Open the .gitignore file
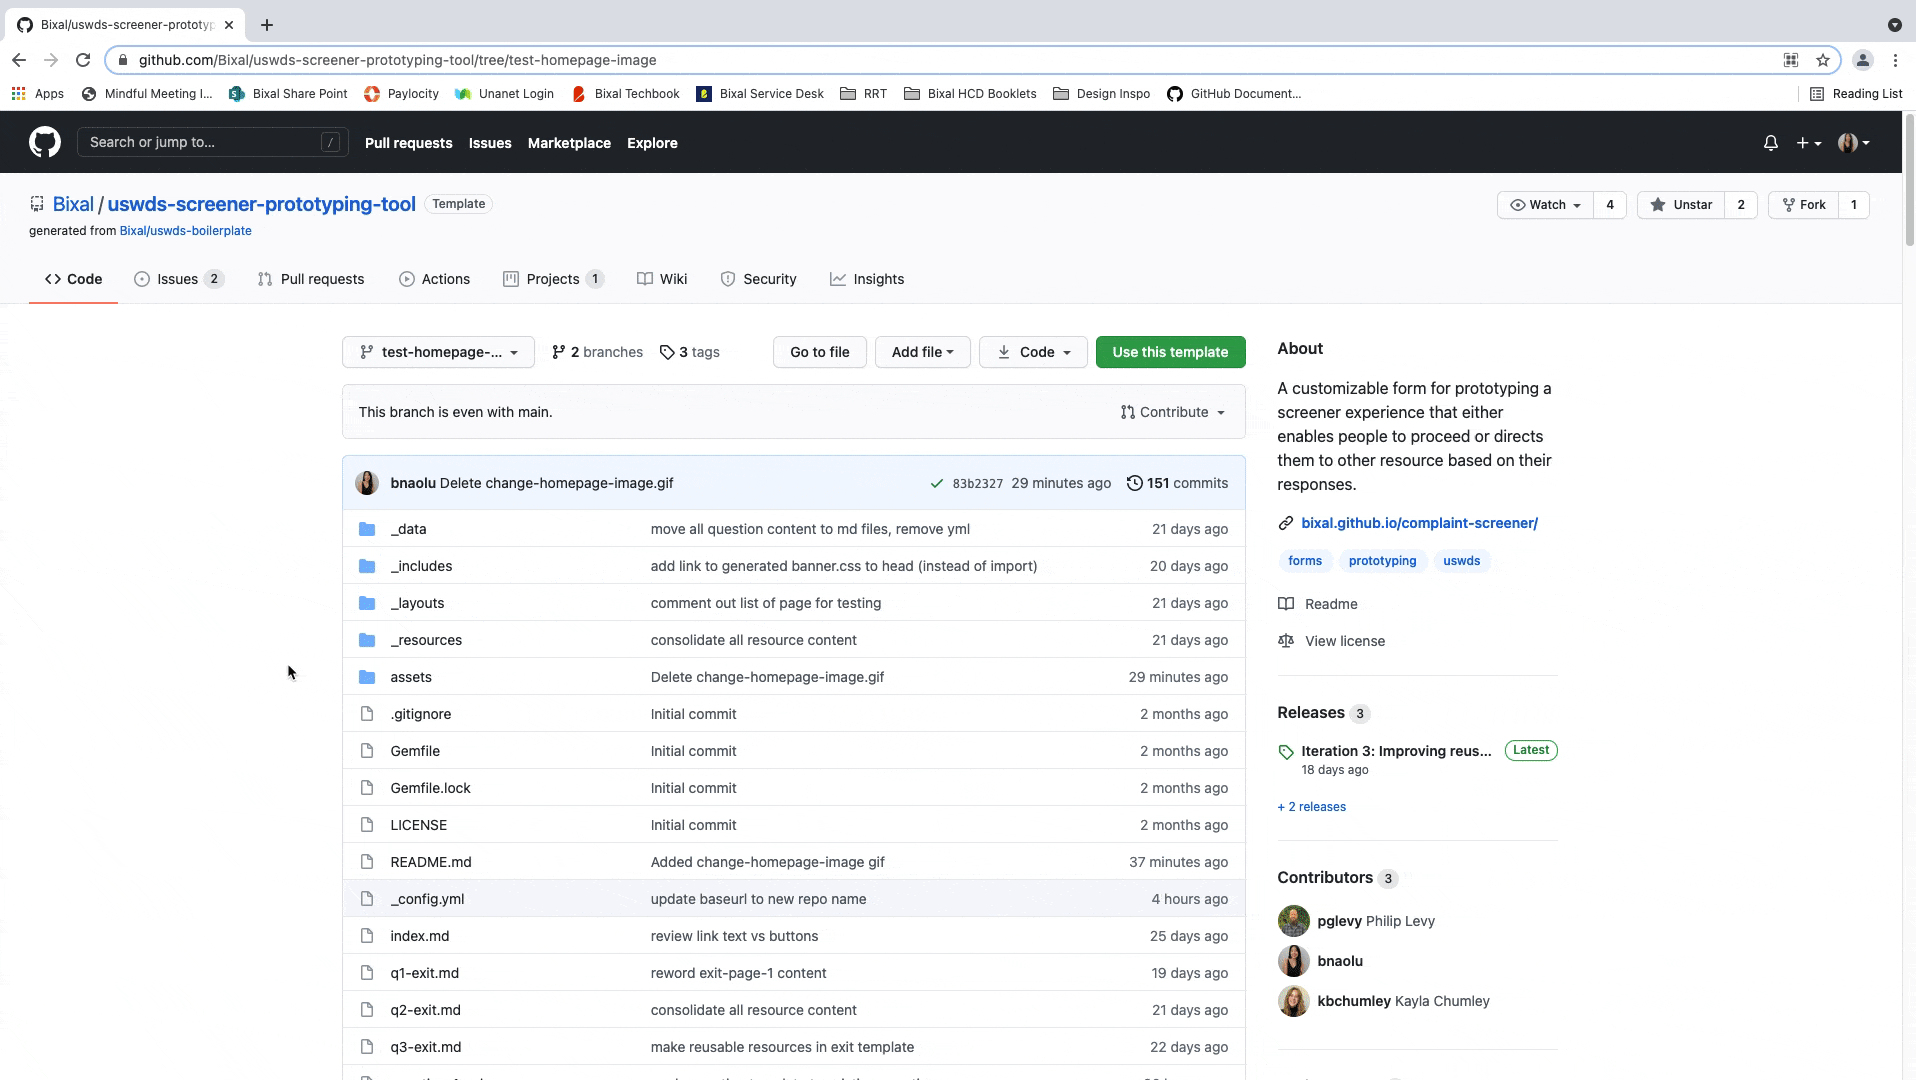Image resolution: width=1916 pixels, height=1080 pixels. pyautogui.click(x=420, y=714)
